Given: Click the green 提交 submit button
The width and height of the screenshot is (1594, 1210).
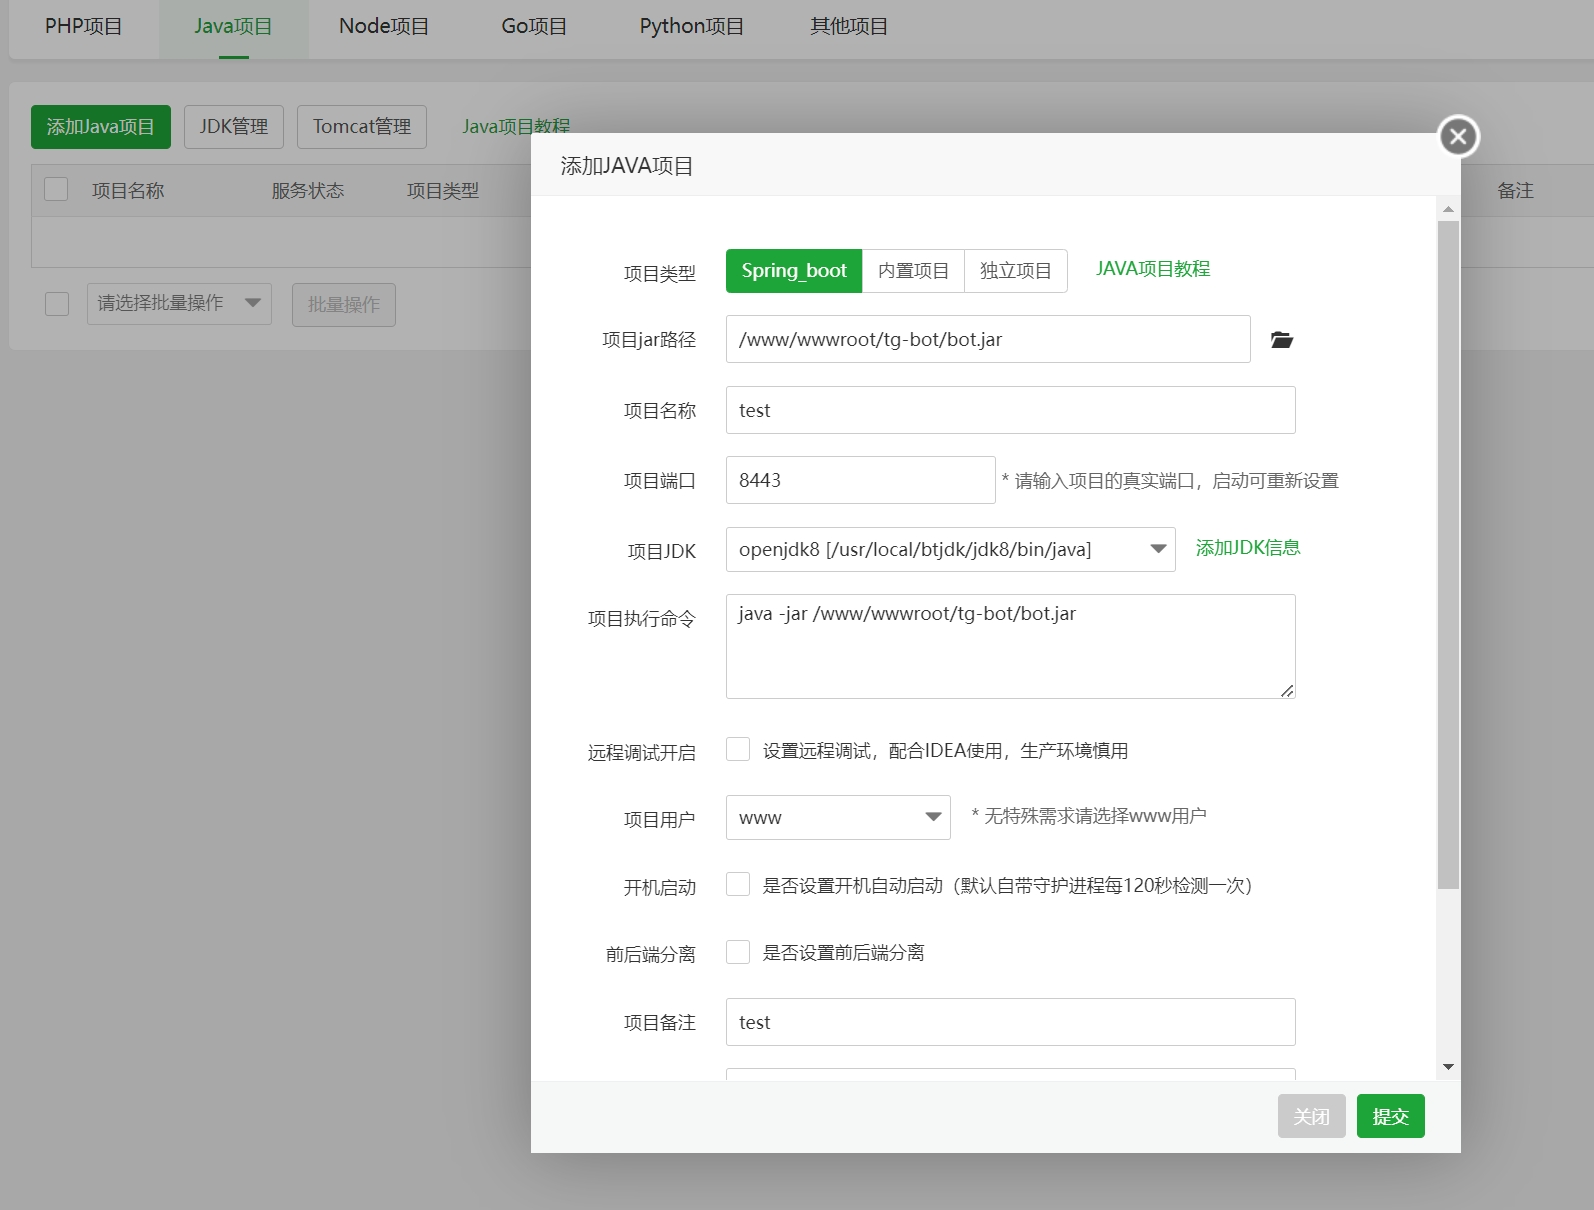Looking at the screenshot, I should pos(1390,1116).
